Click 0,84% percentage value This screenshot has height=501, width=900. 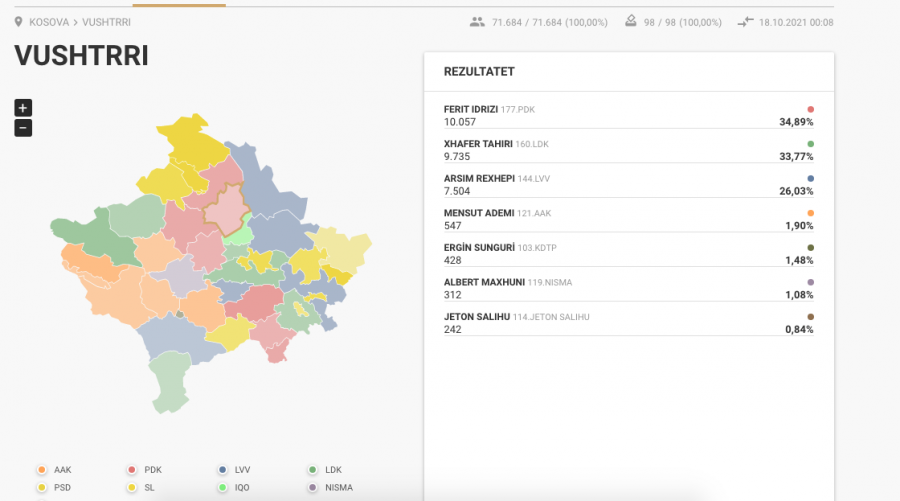(799, 329)
